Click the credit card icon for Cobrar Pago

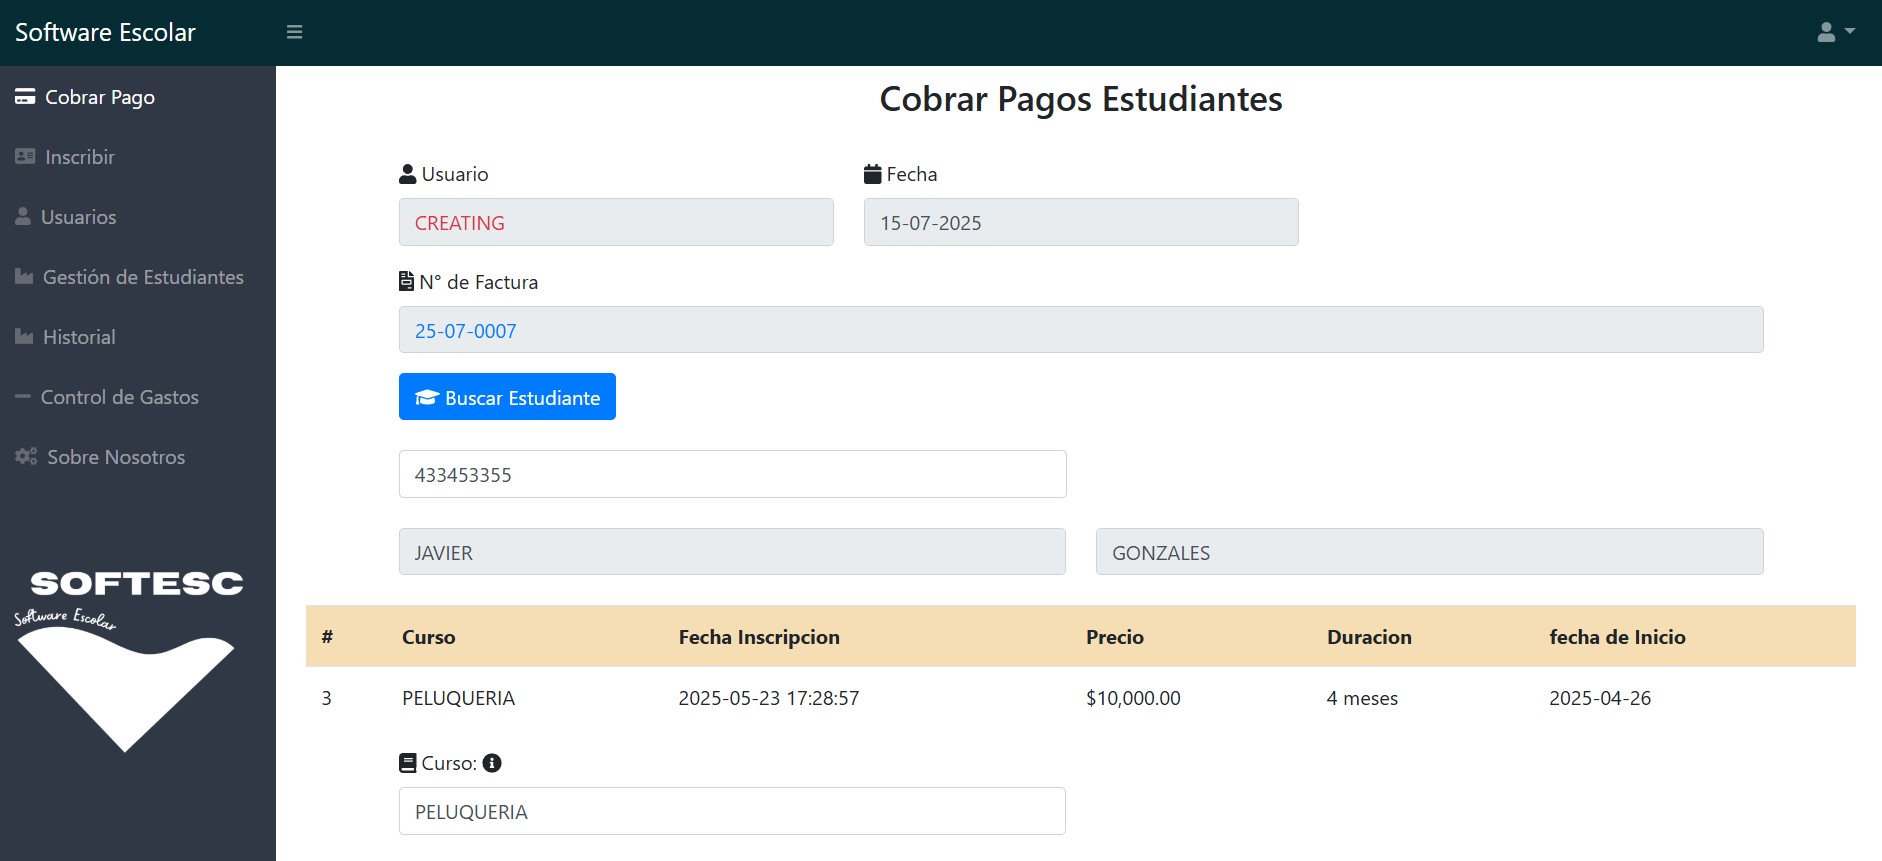click(25, 97)
